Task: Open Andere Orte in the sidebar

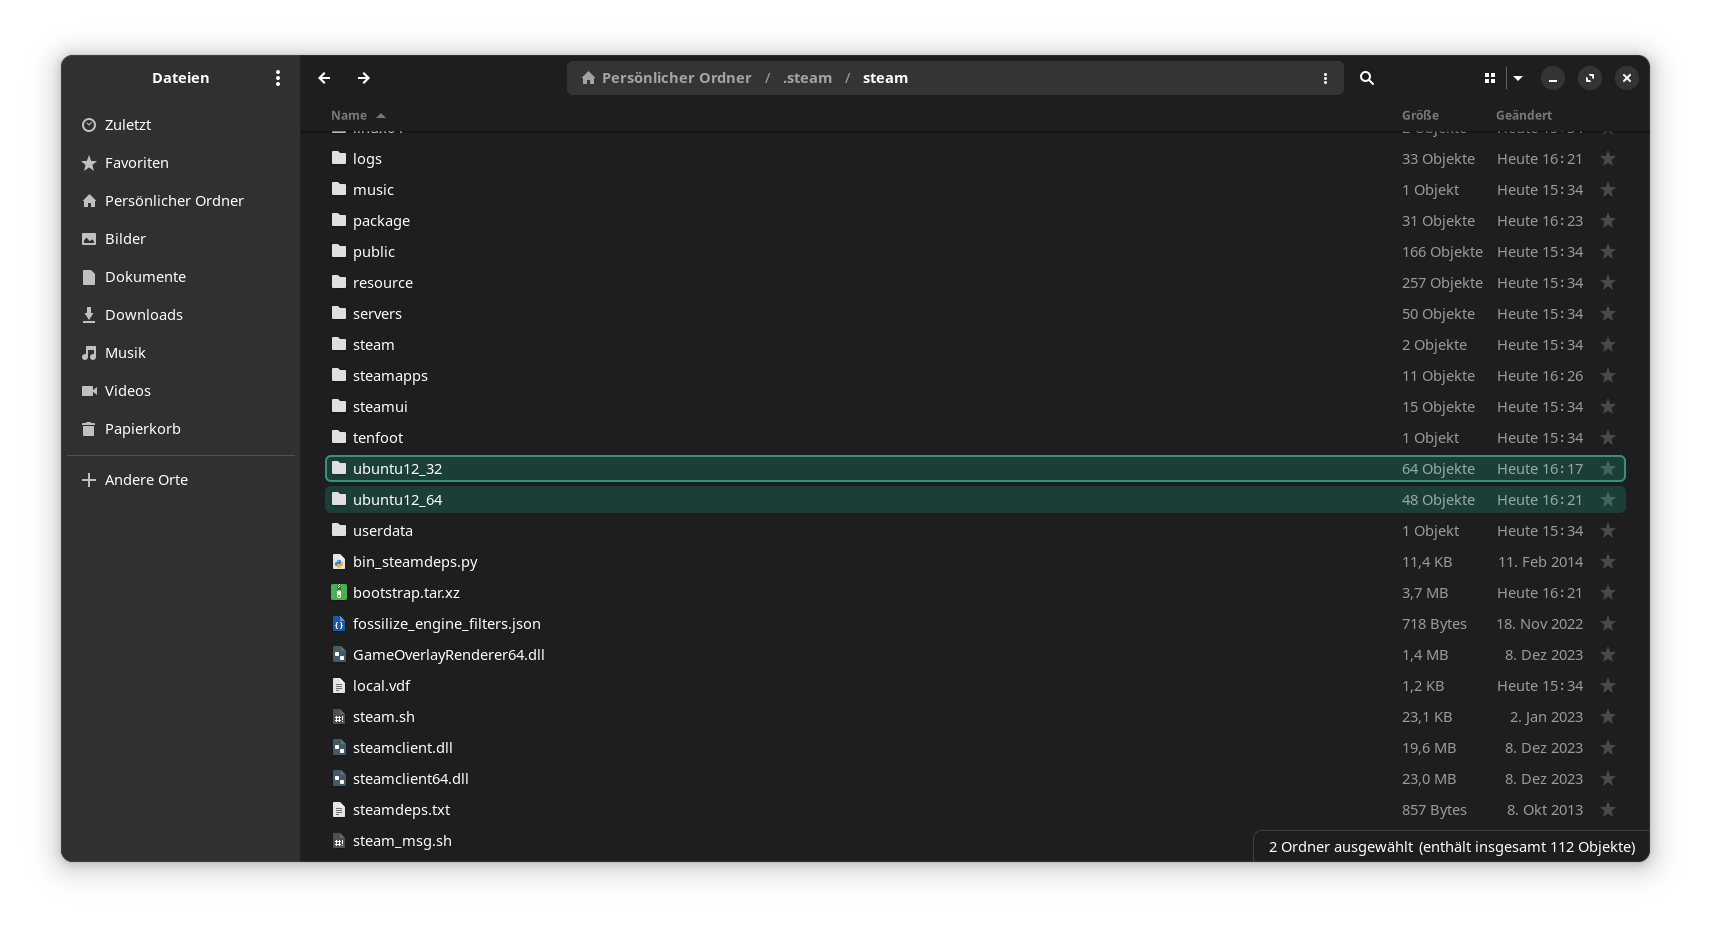Action: click(180, 480)
